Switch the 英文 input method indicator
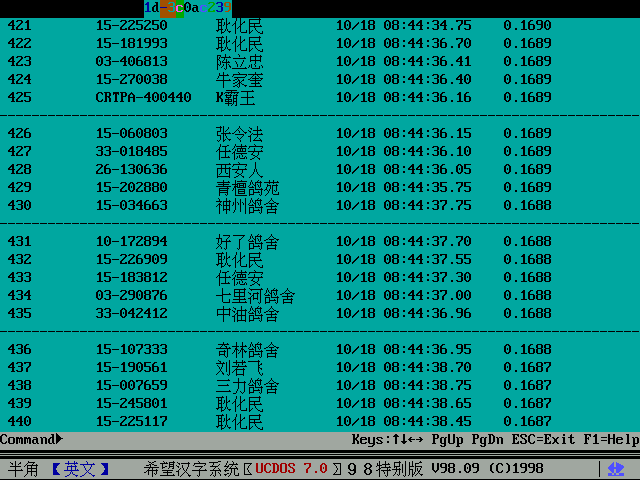The height and width of the screenshot is (480, 640). pyautogui.click(x=80, y=469)
